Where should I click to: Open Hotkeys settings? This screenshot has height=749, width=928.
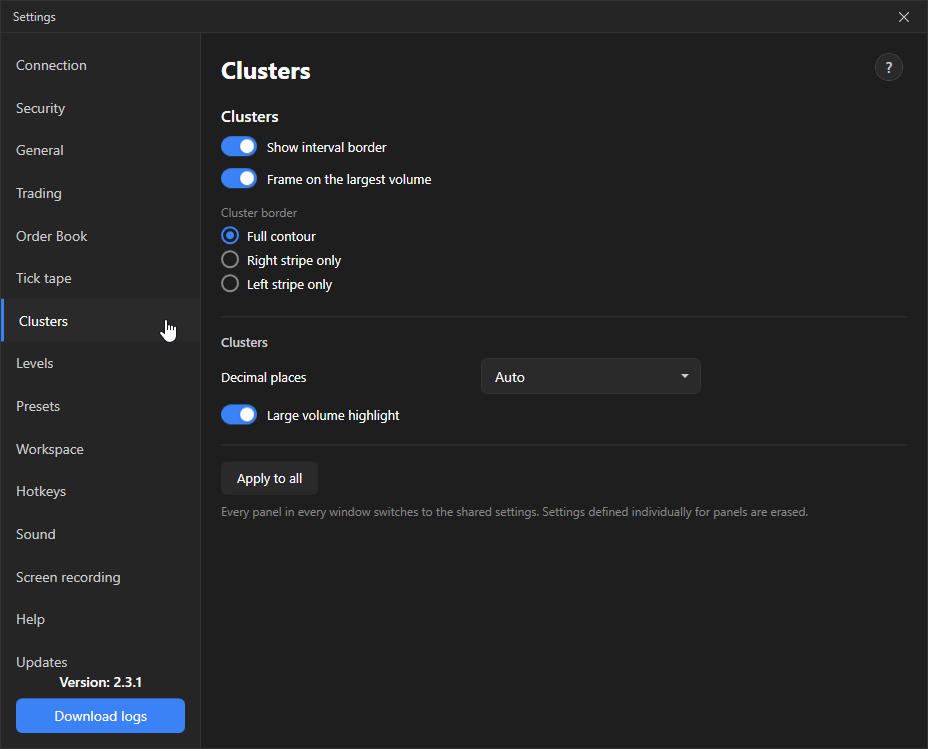(x=101, y=491)
